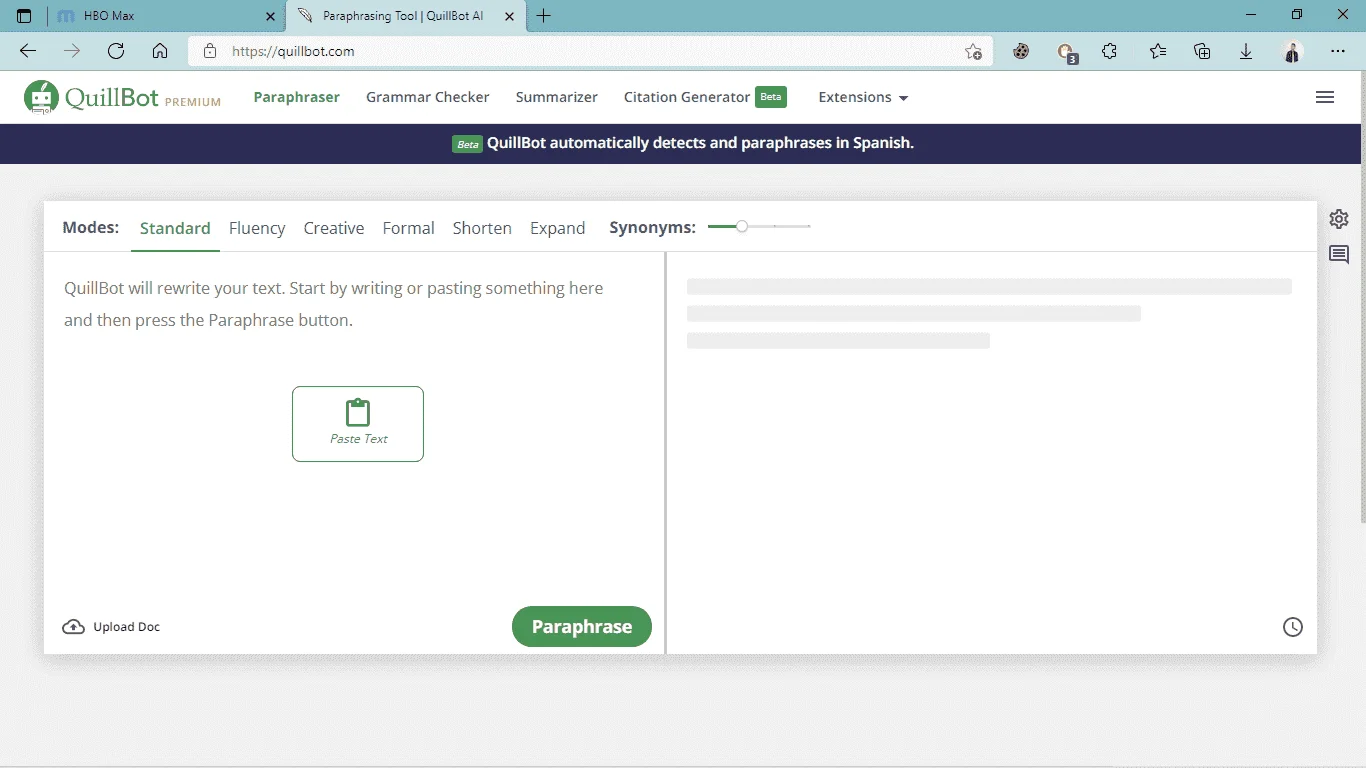The height and width of the screenshot is (768, 1366).
Task: Select Formal mode
Action: point(409,228)
